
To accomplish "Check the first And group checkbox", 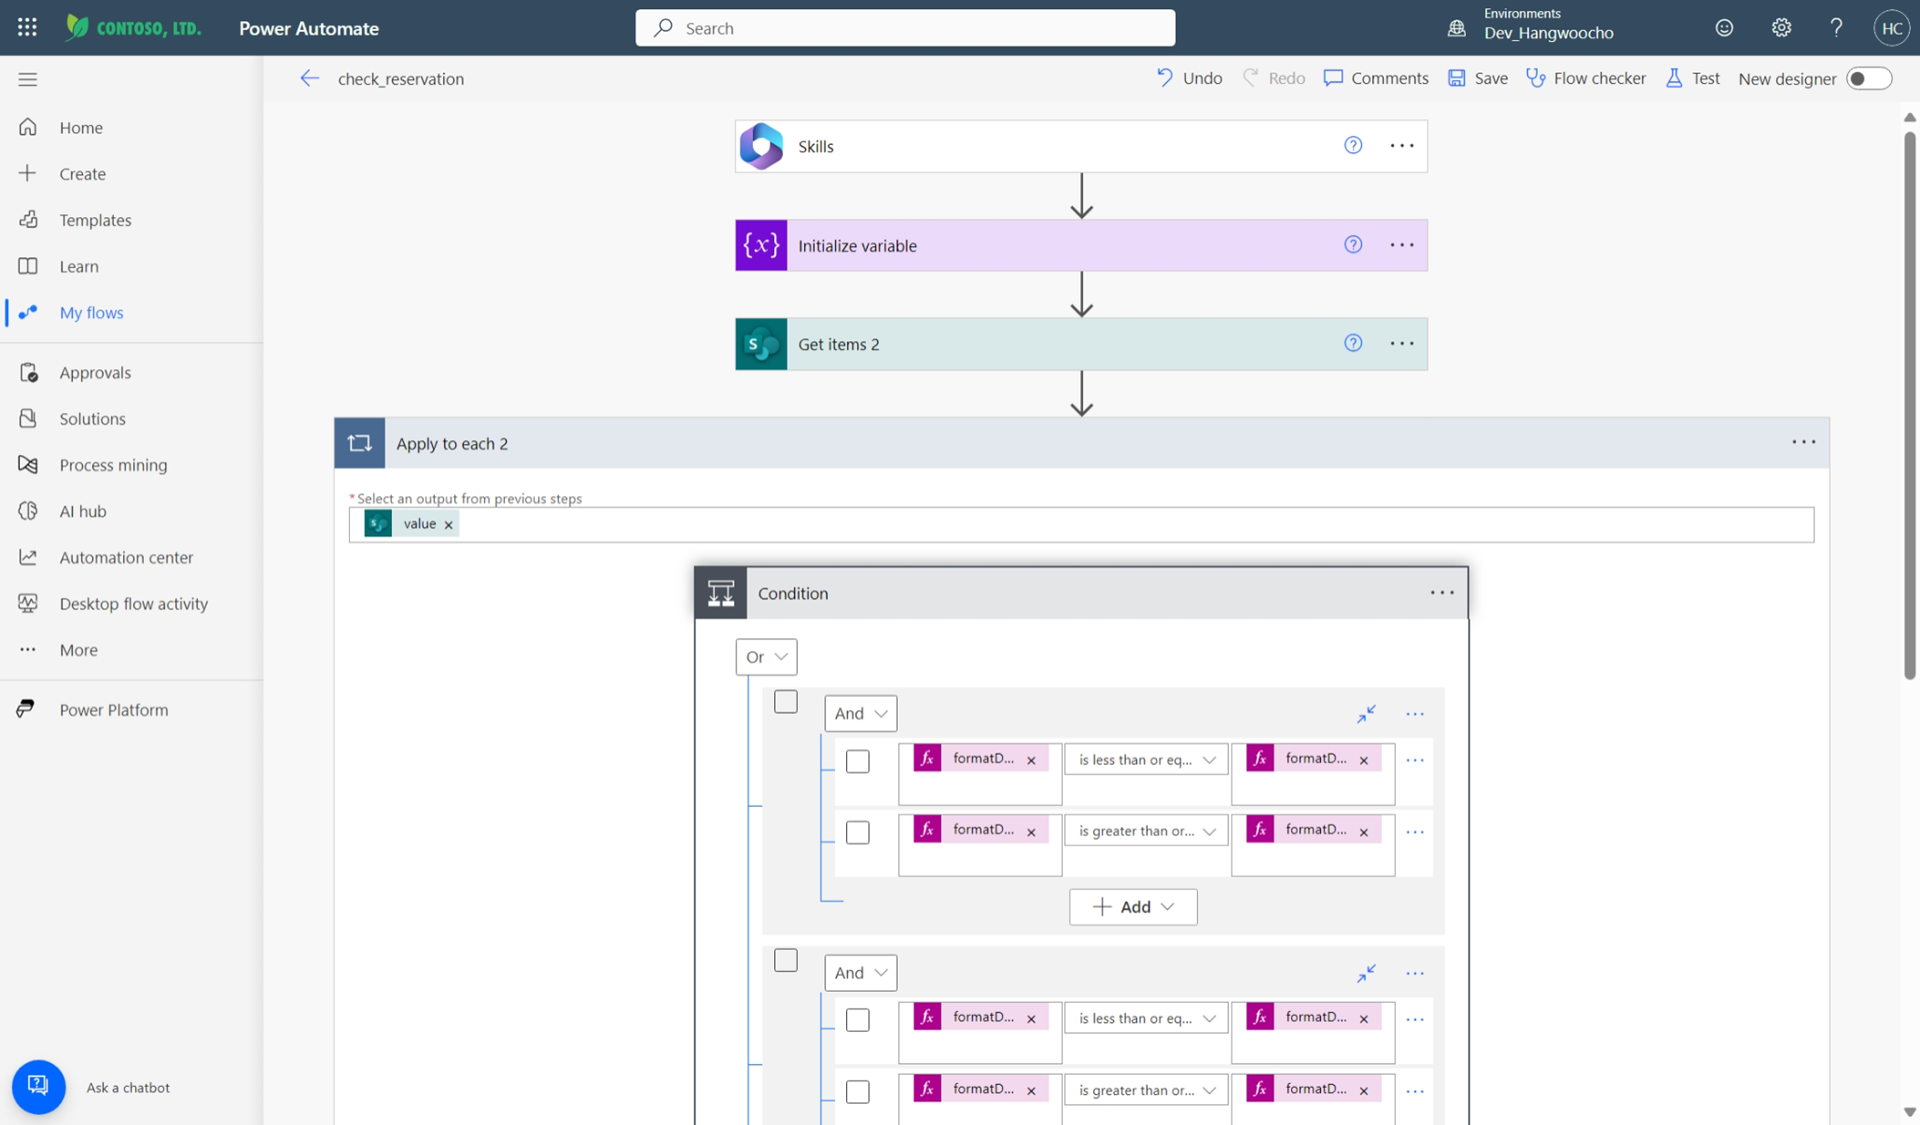I will tap(786, 702).
